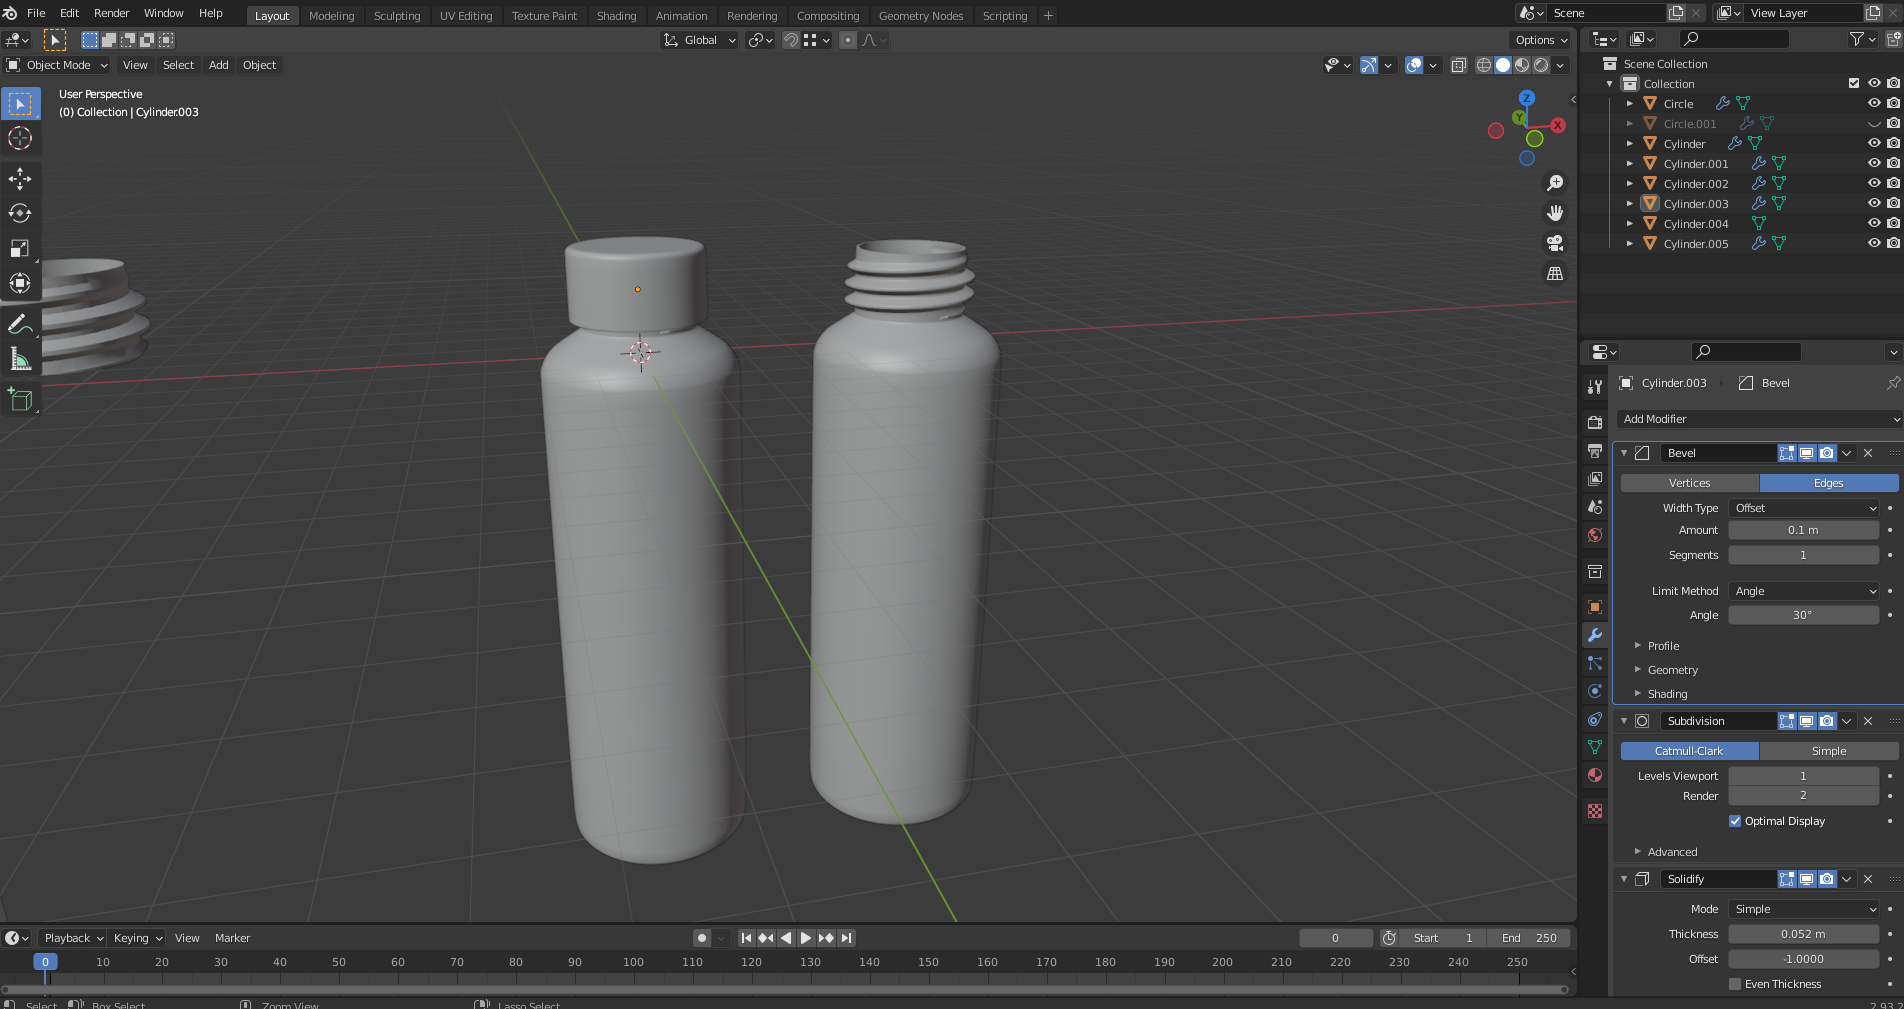
Task: Open the Object Data mesh properties tab
Action: [1595, 747]
